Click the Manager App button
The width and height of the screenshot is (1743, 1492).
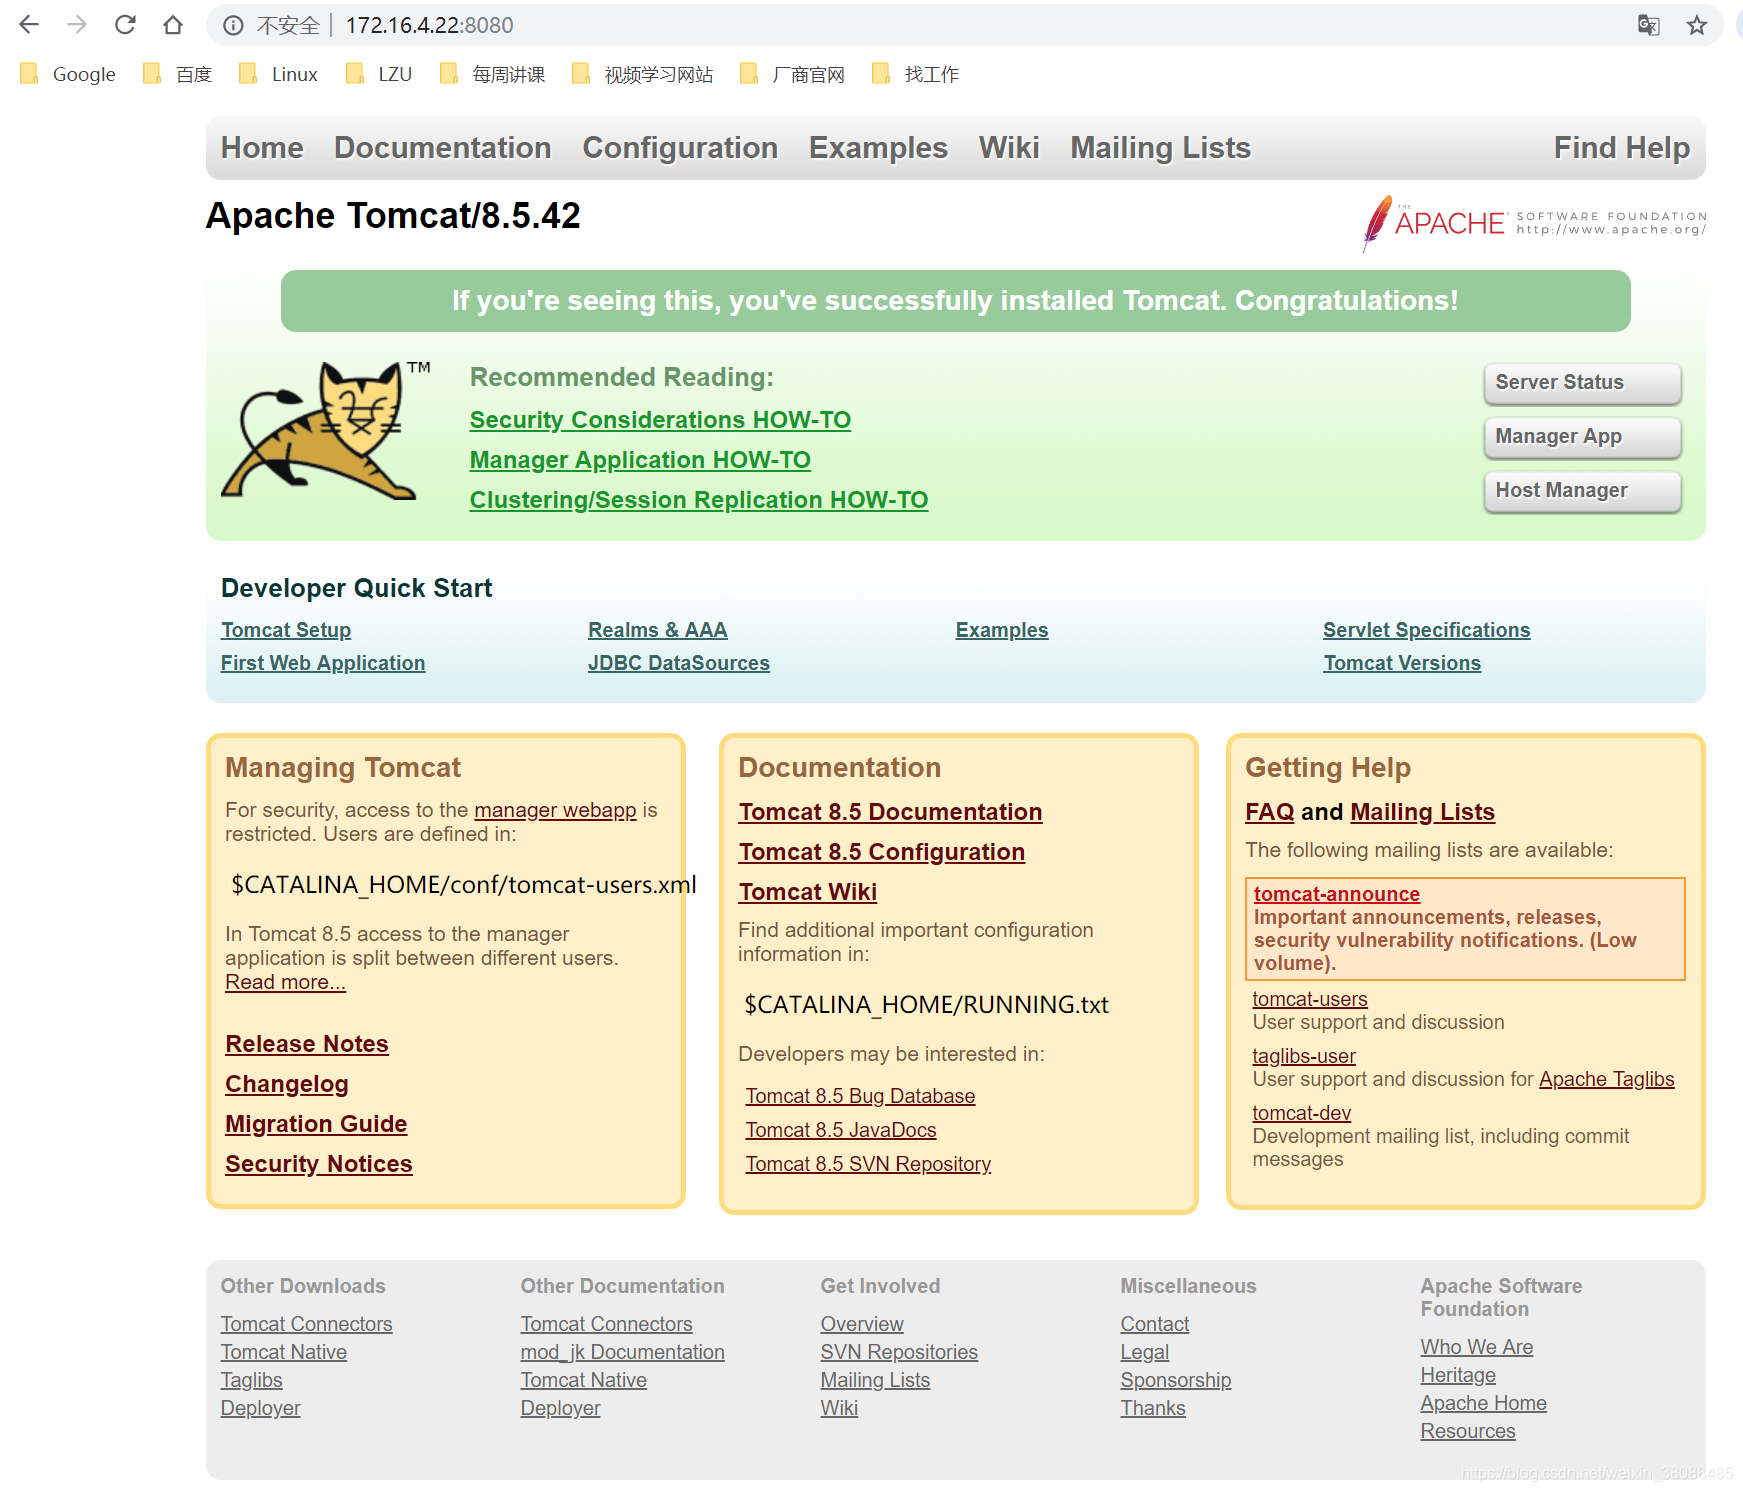click(1582, 437)
